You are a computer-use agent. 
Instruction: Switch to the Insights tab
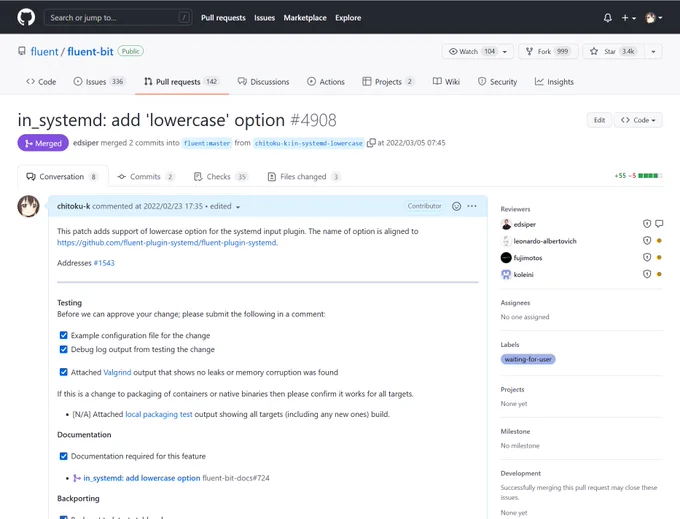[x=554, y=82]
